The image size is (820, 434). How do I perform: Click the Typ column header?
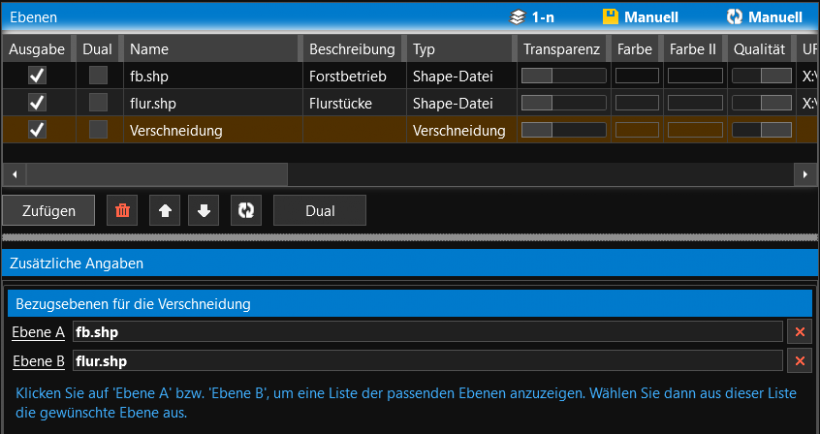(x=424, y=48)
